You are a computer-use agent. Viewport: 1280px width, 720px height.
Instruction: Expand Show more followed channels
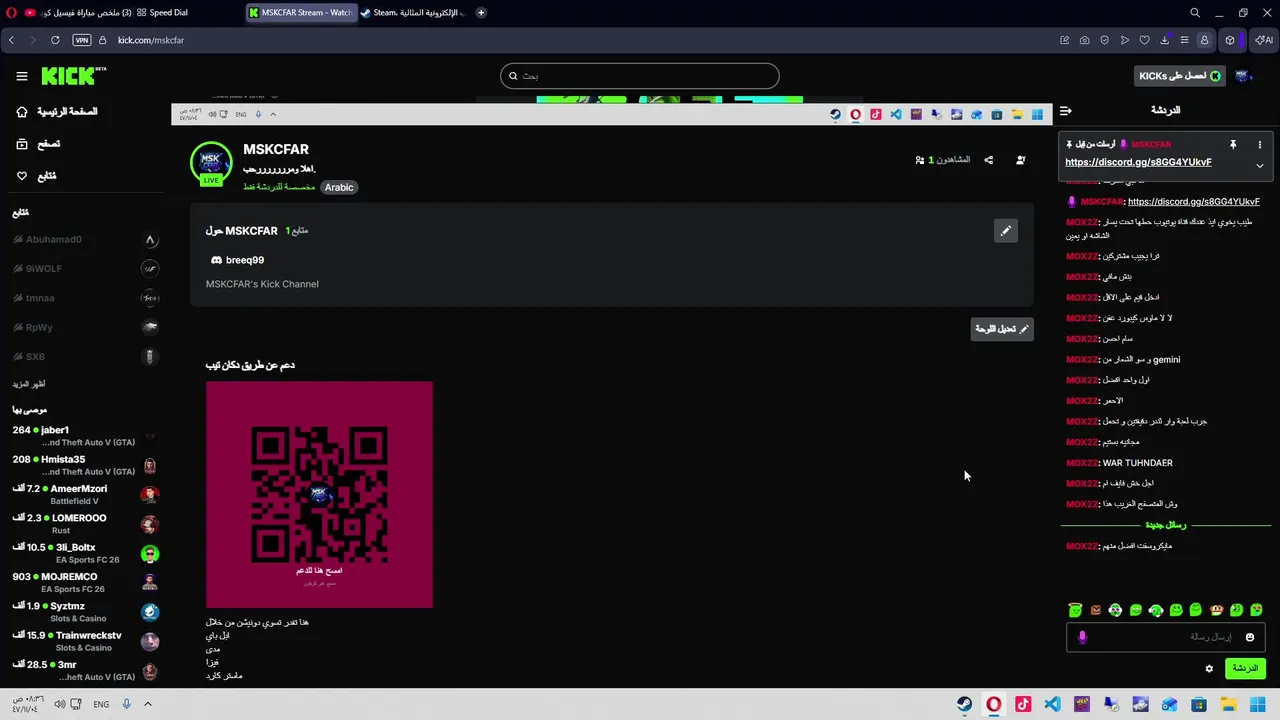[x=29, y=384]
